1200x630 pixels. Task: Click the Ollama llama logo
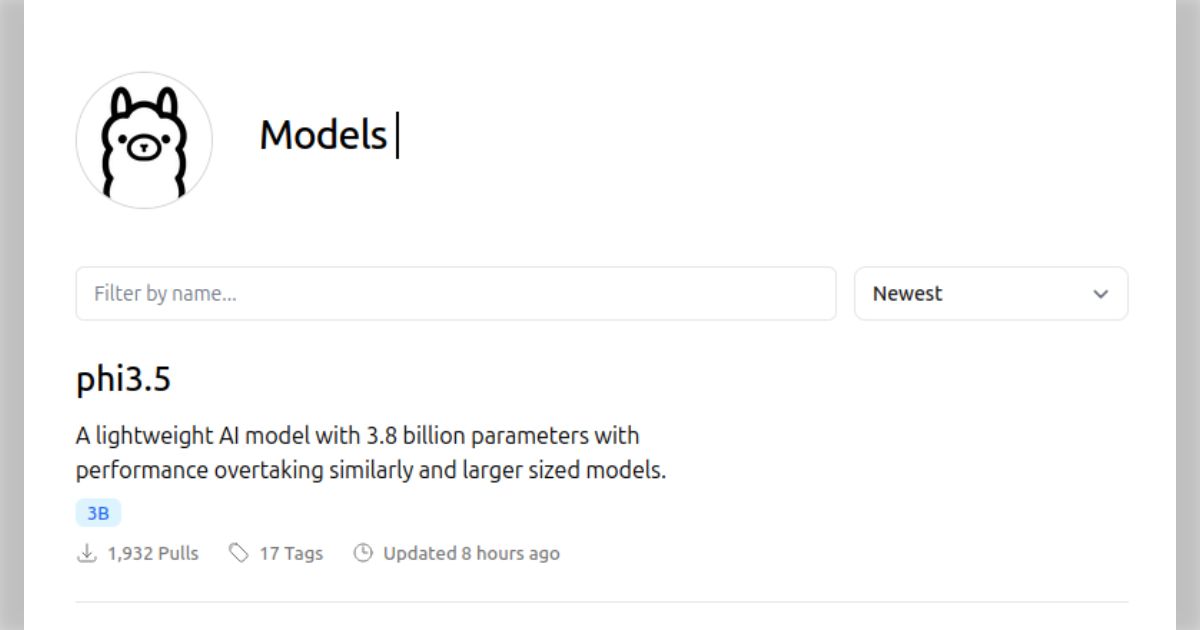click(144, 140)
